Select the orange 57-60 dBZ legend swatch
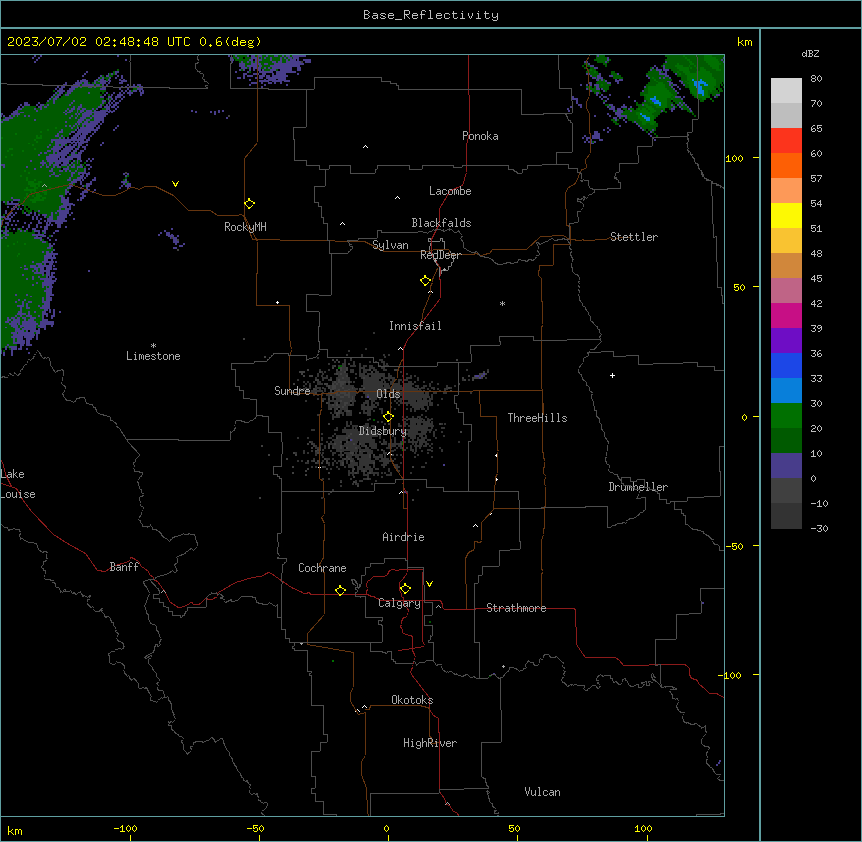The width and height of the screenshot is (862, 842). pyautogui.click(x=786, y=165)
